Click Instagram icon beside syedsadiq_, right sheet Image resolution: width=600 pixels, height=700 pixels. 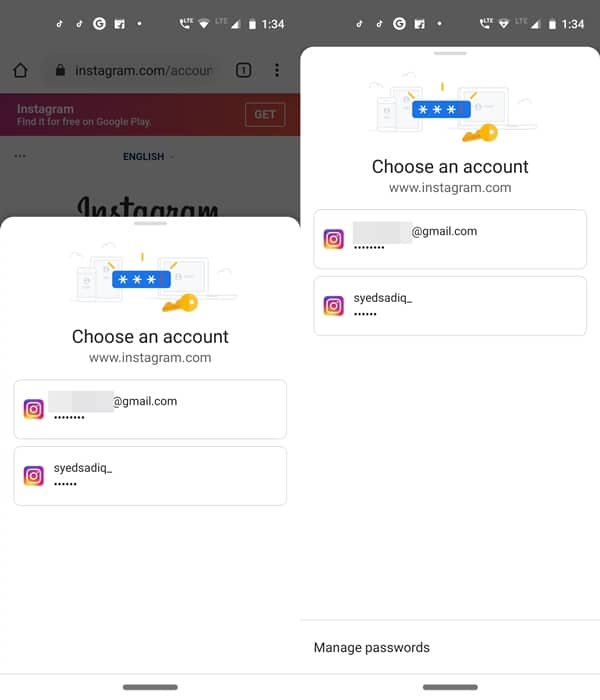pyautogui.click(x=333, y=306)
